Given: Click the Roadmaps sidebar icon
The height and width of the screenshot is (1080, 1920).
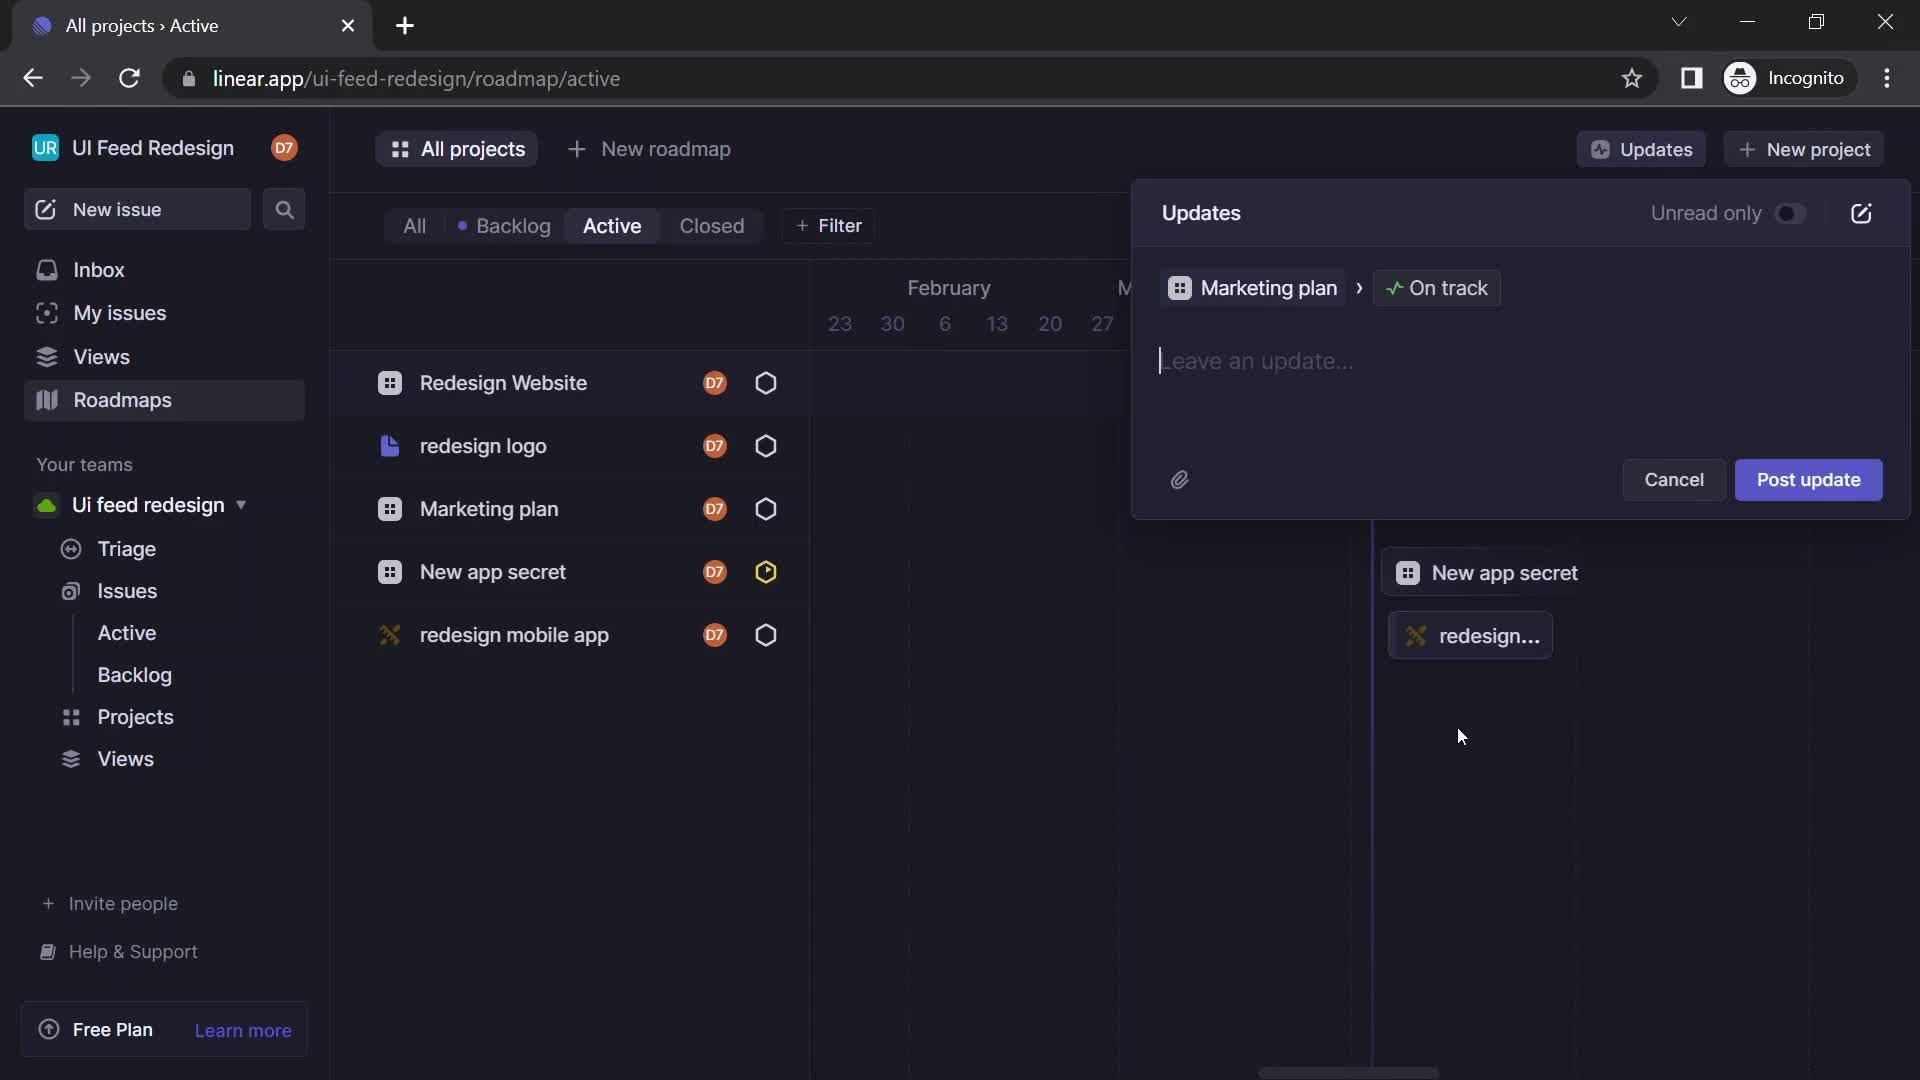Looking at the screenshot, I should pos(47,401).
